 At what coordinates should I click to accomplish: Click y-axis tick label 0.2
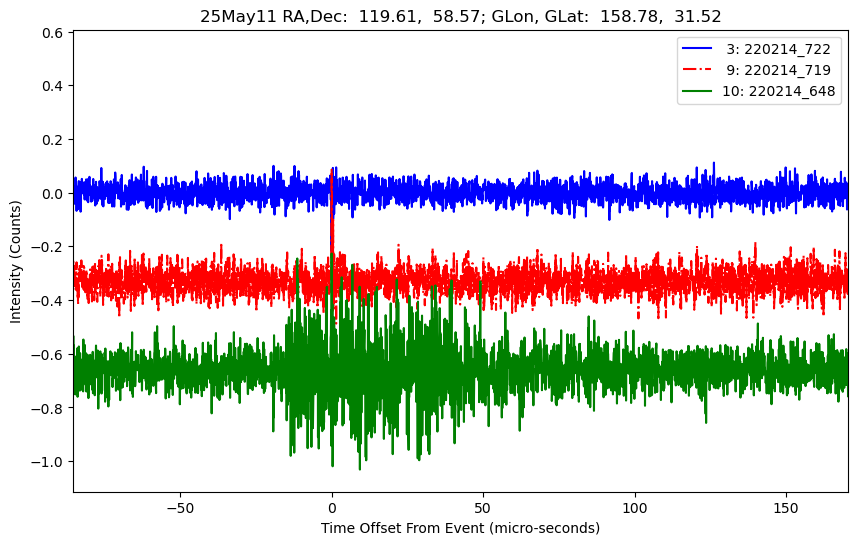point(53,140)
